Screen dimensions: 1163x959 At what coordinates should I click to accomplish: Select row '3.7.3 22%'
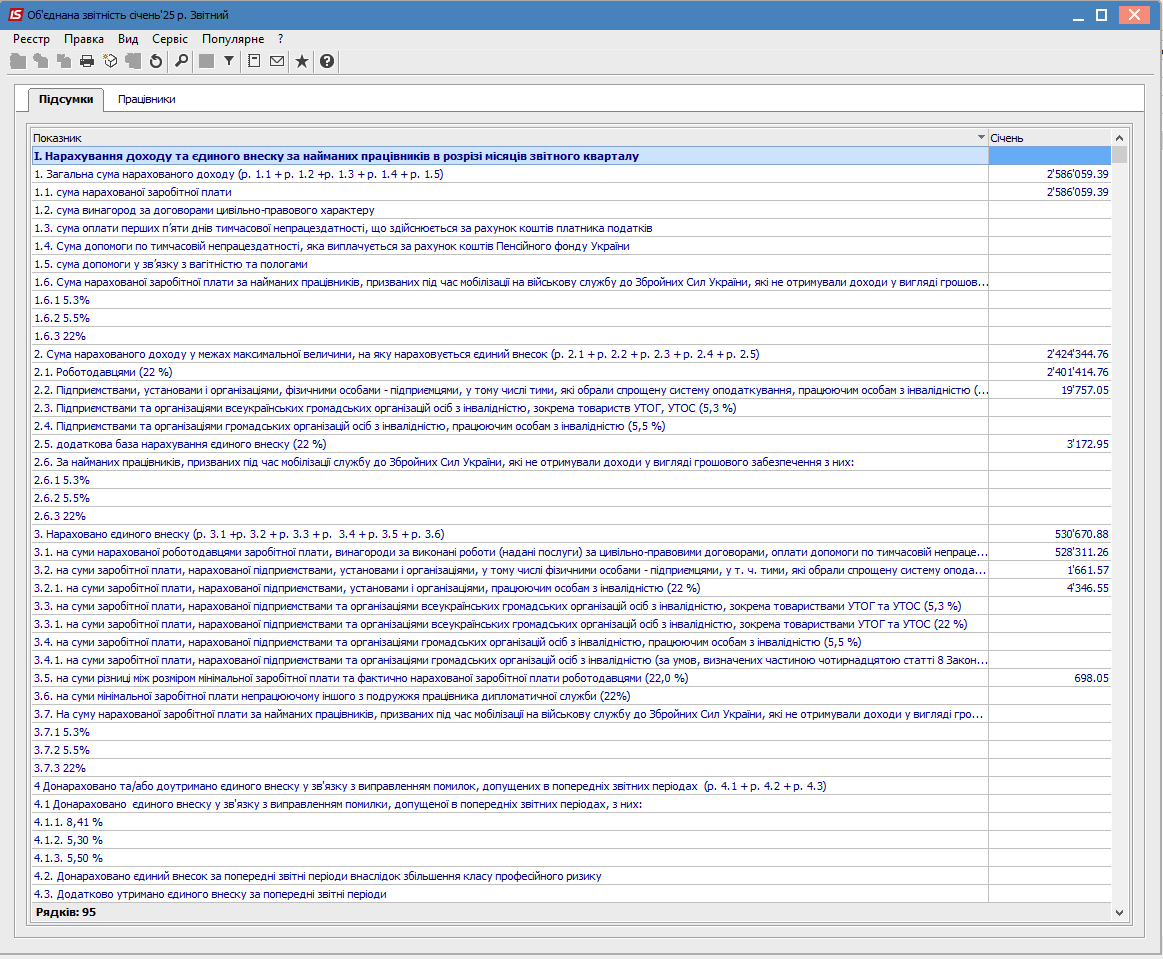pos(571,768)
